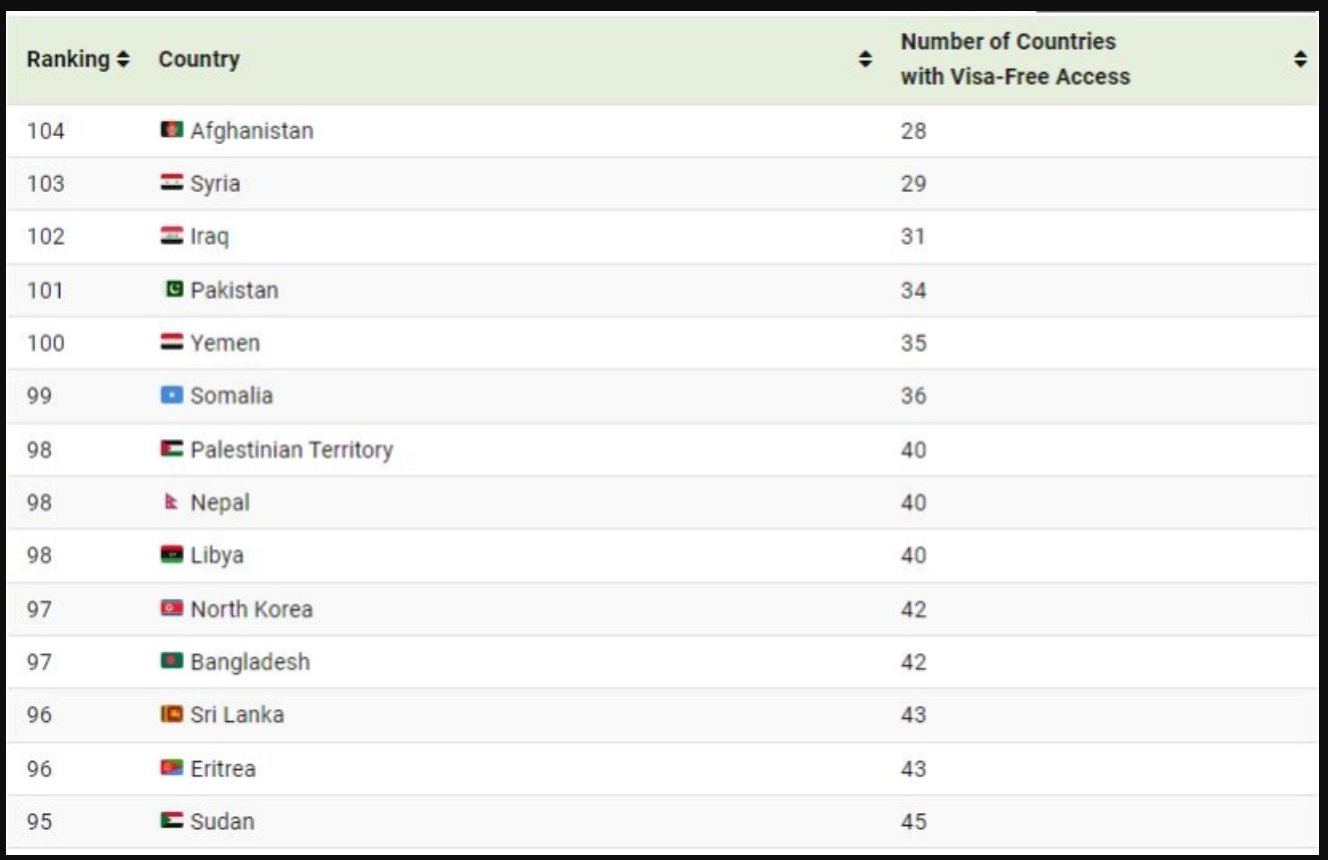Click the Nepal flag icon
1328x860 pixels.
(170, 502)
